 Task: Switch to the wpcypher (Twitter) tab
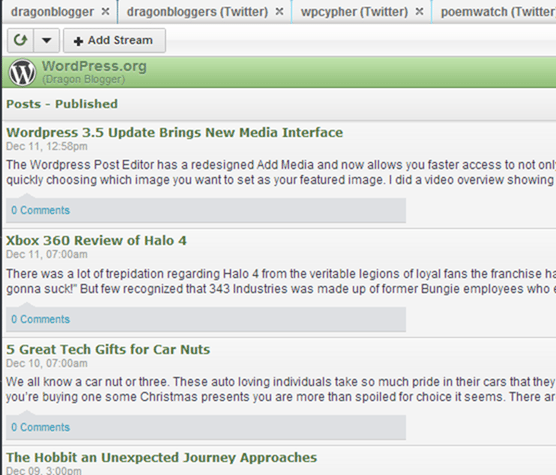pos(354,12)
